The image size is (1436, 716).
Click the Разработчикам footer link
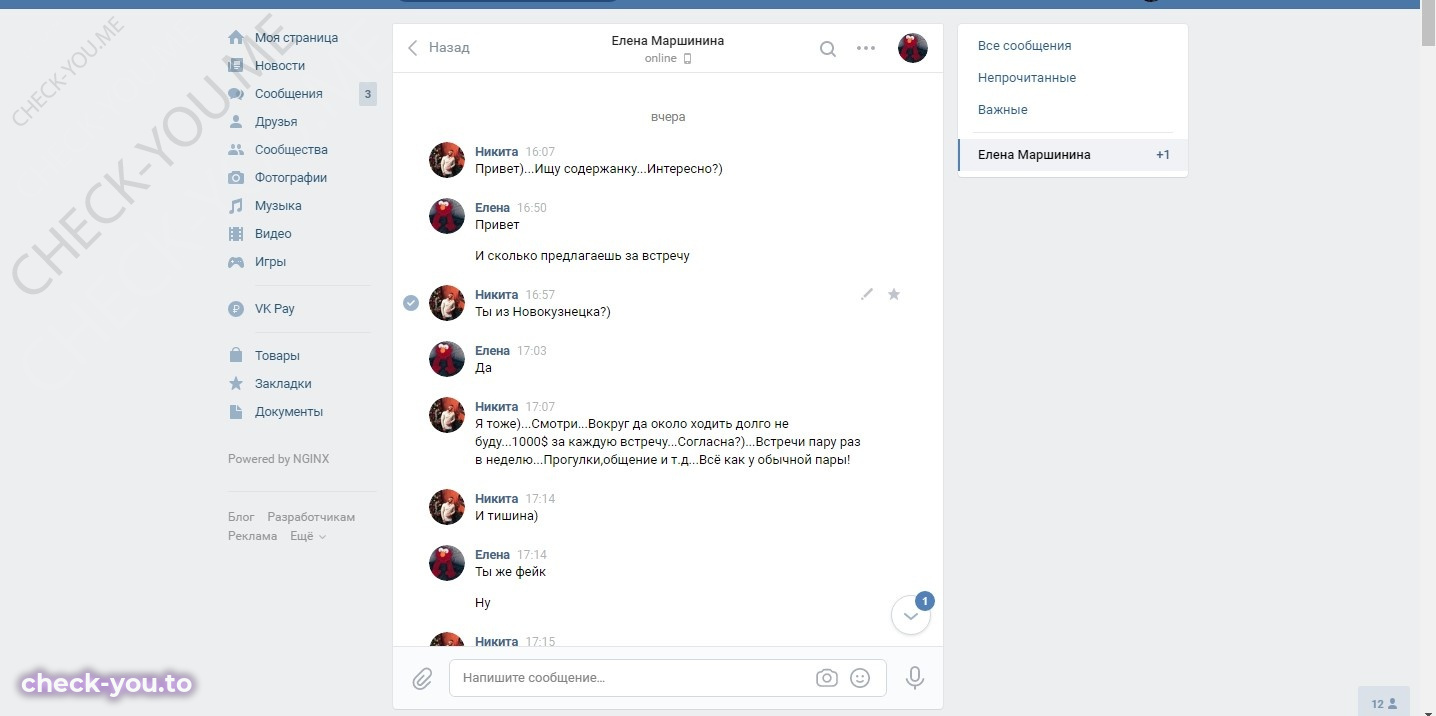pyautogui.click(x=311, y=517)
